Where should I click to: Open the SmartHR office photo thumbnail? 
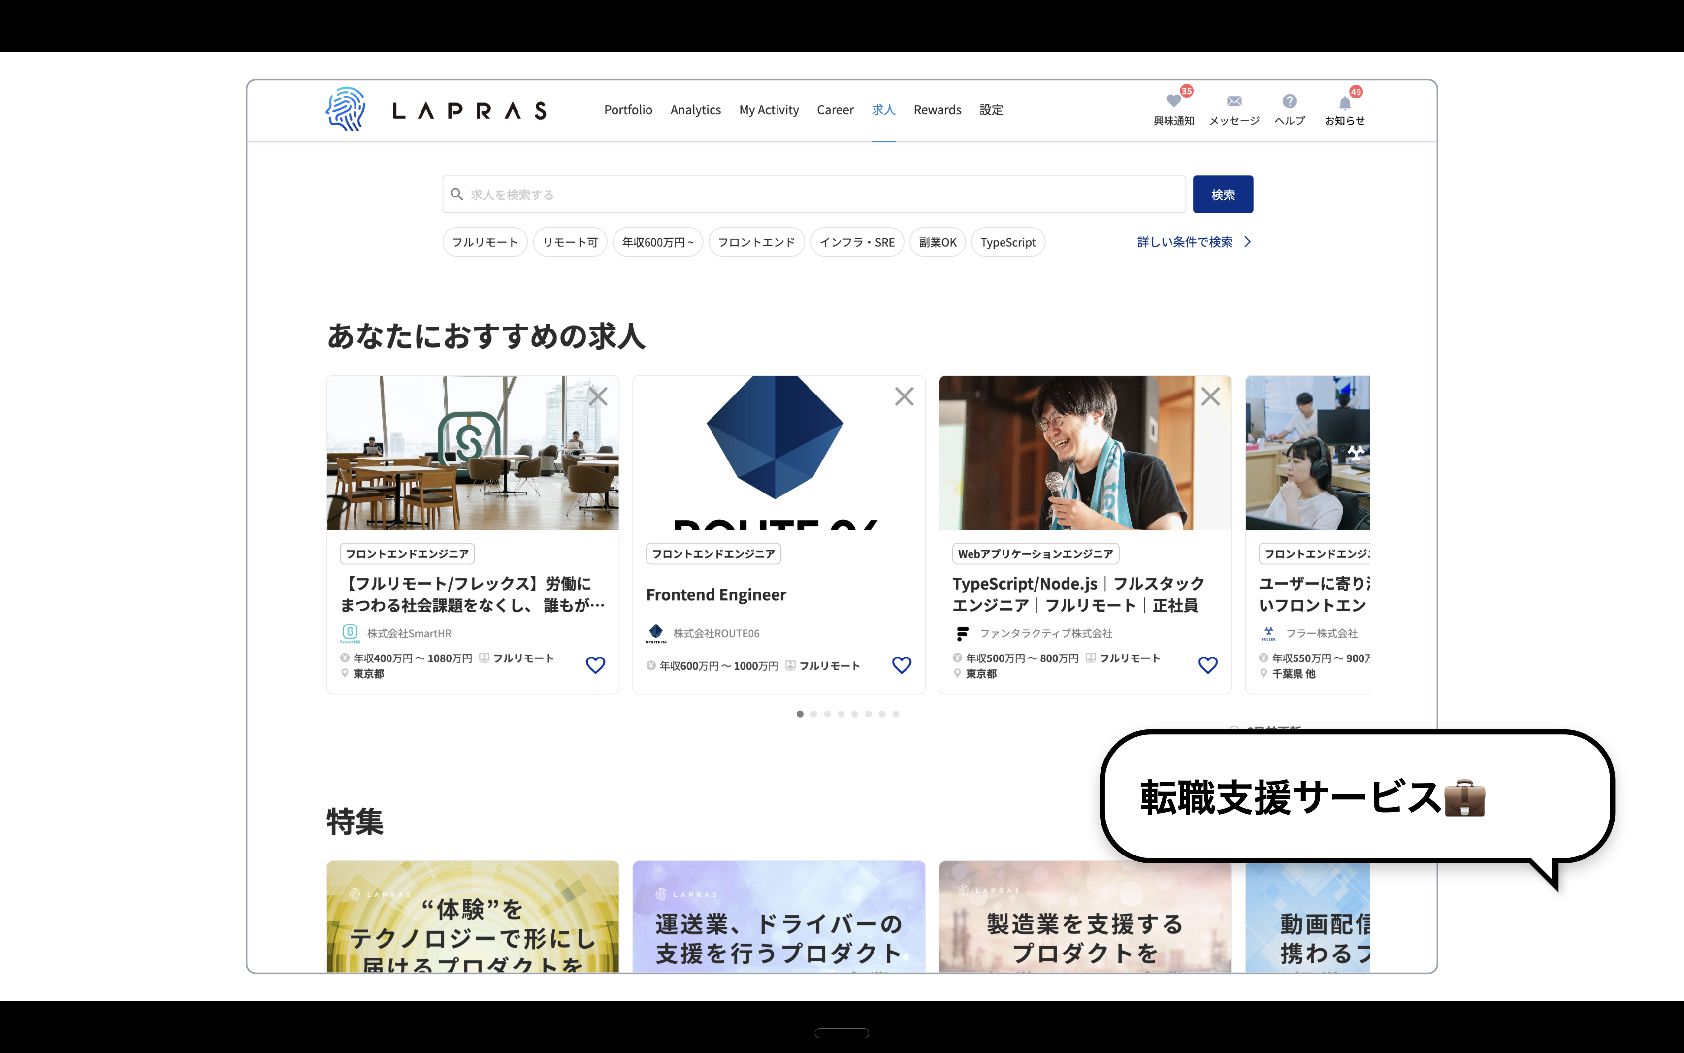[472, 453]
